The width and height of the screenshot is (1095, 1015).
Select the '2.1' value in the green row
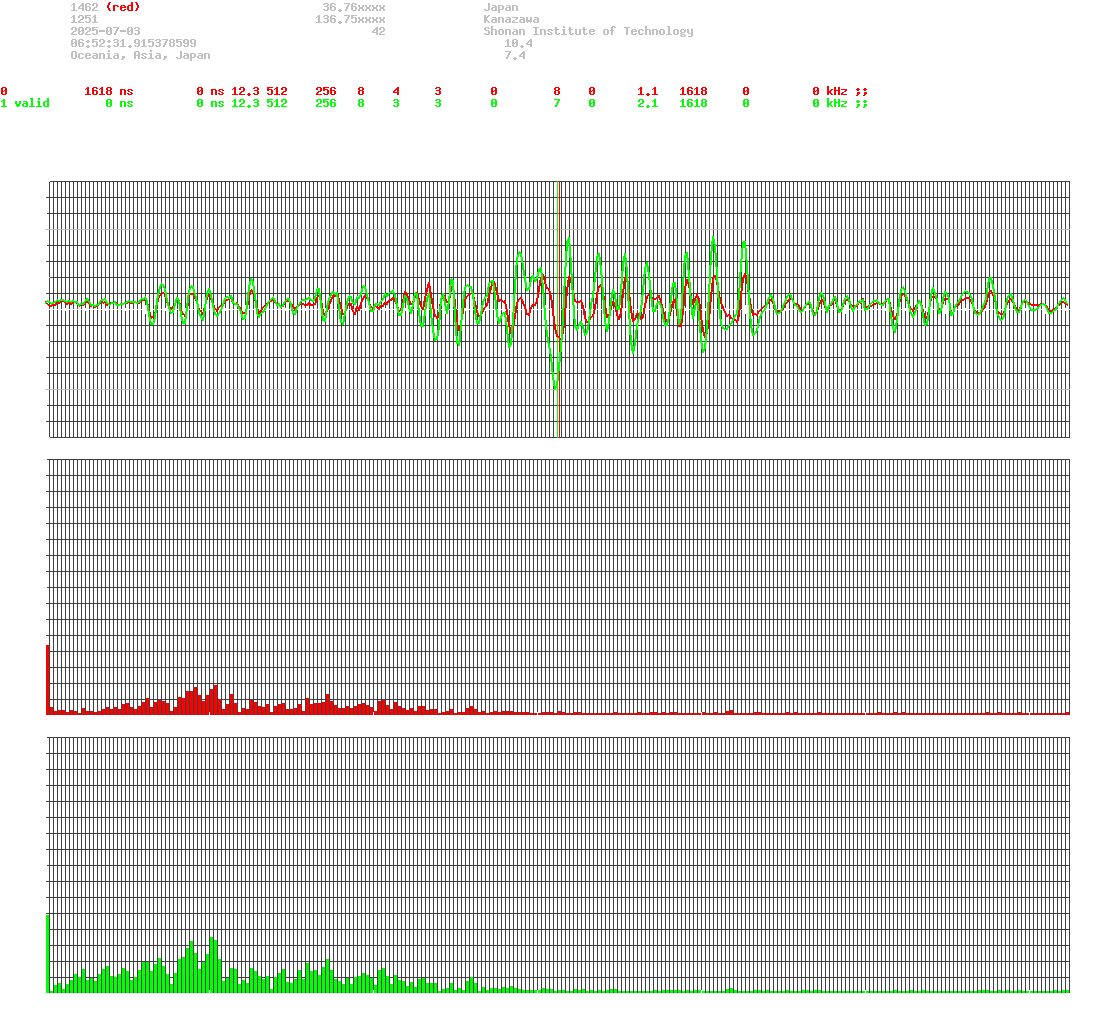tap(647, 103)
